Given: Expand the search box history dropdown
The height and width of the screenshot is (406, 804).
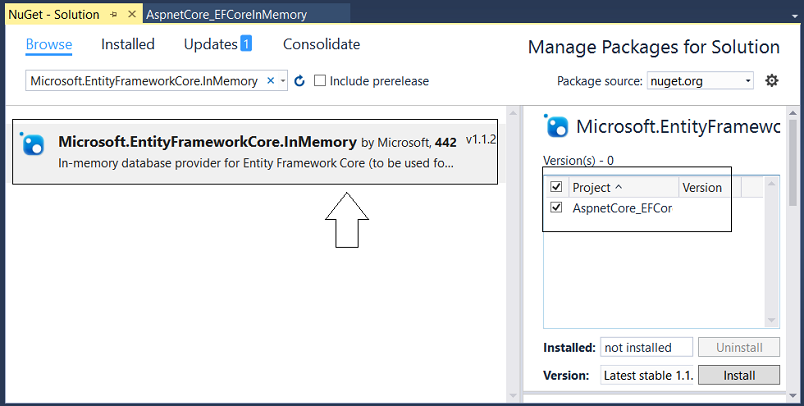Looking at the screenshot, I should 283,81.
